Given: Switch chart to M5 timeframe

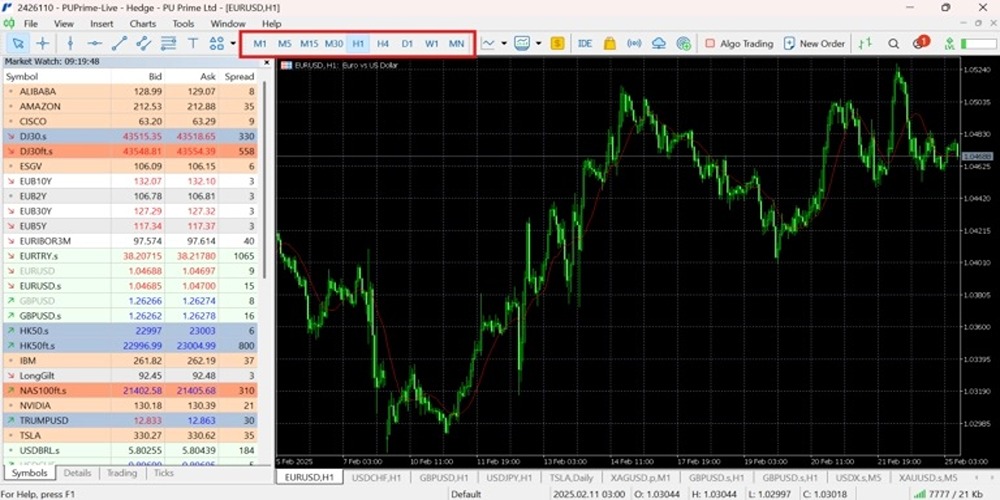Looking at the screenshot, I should [x=284, y=44].
